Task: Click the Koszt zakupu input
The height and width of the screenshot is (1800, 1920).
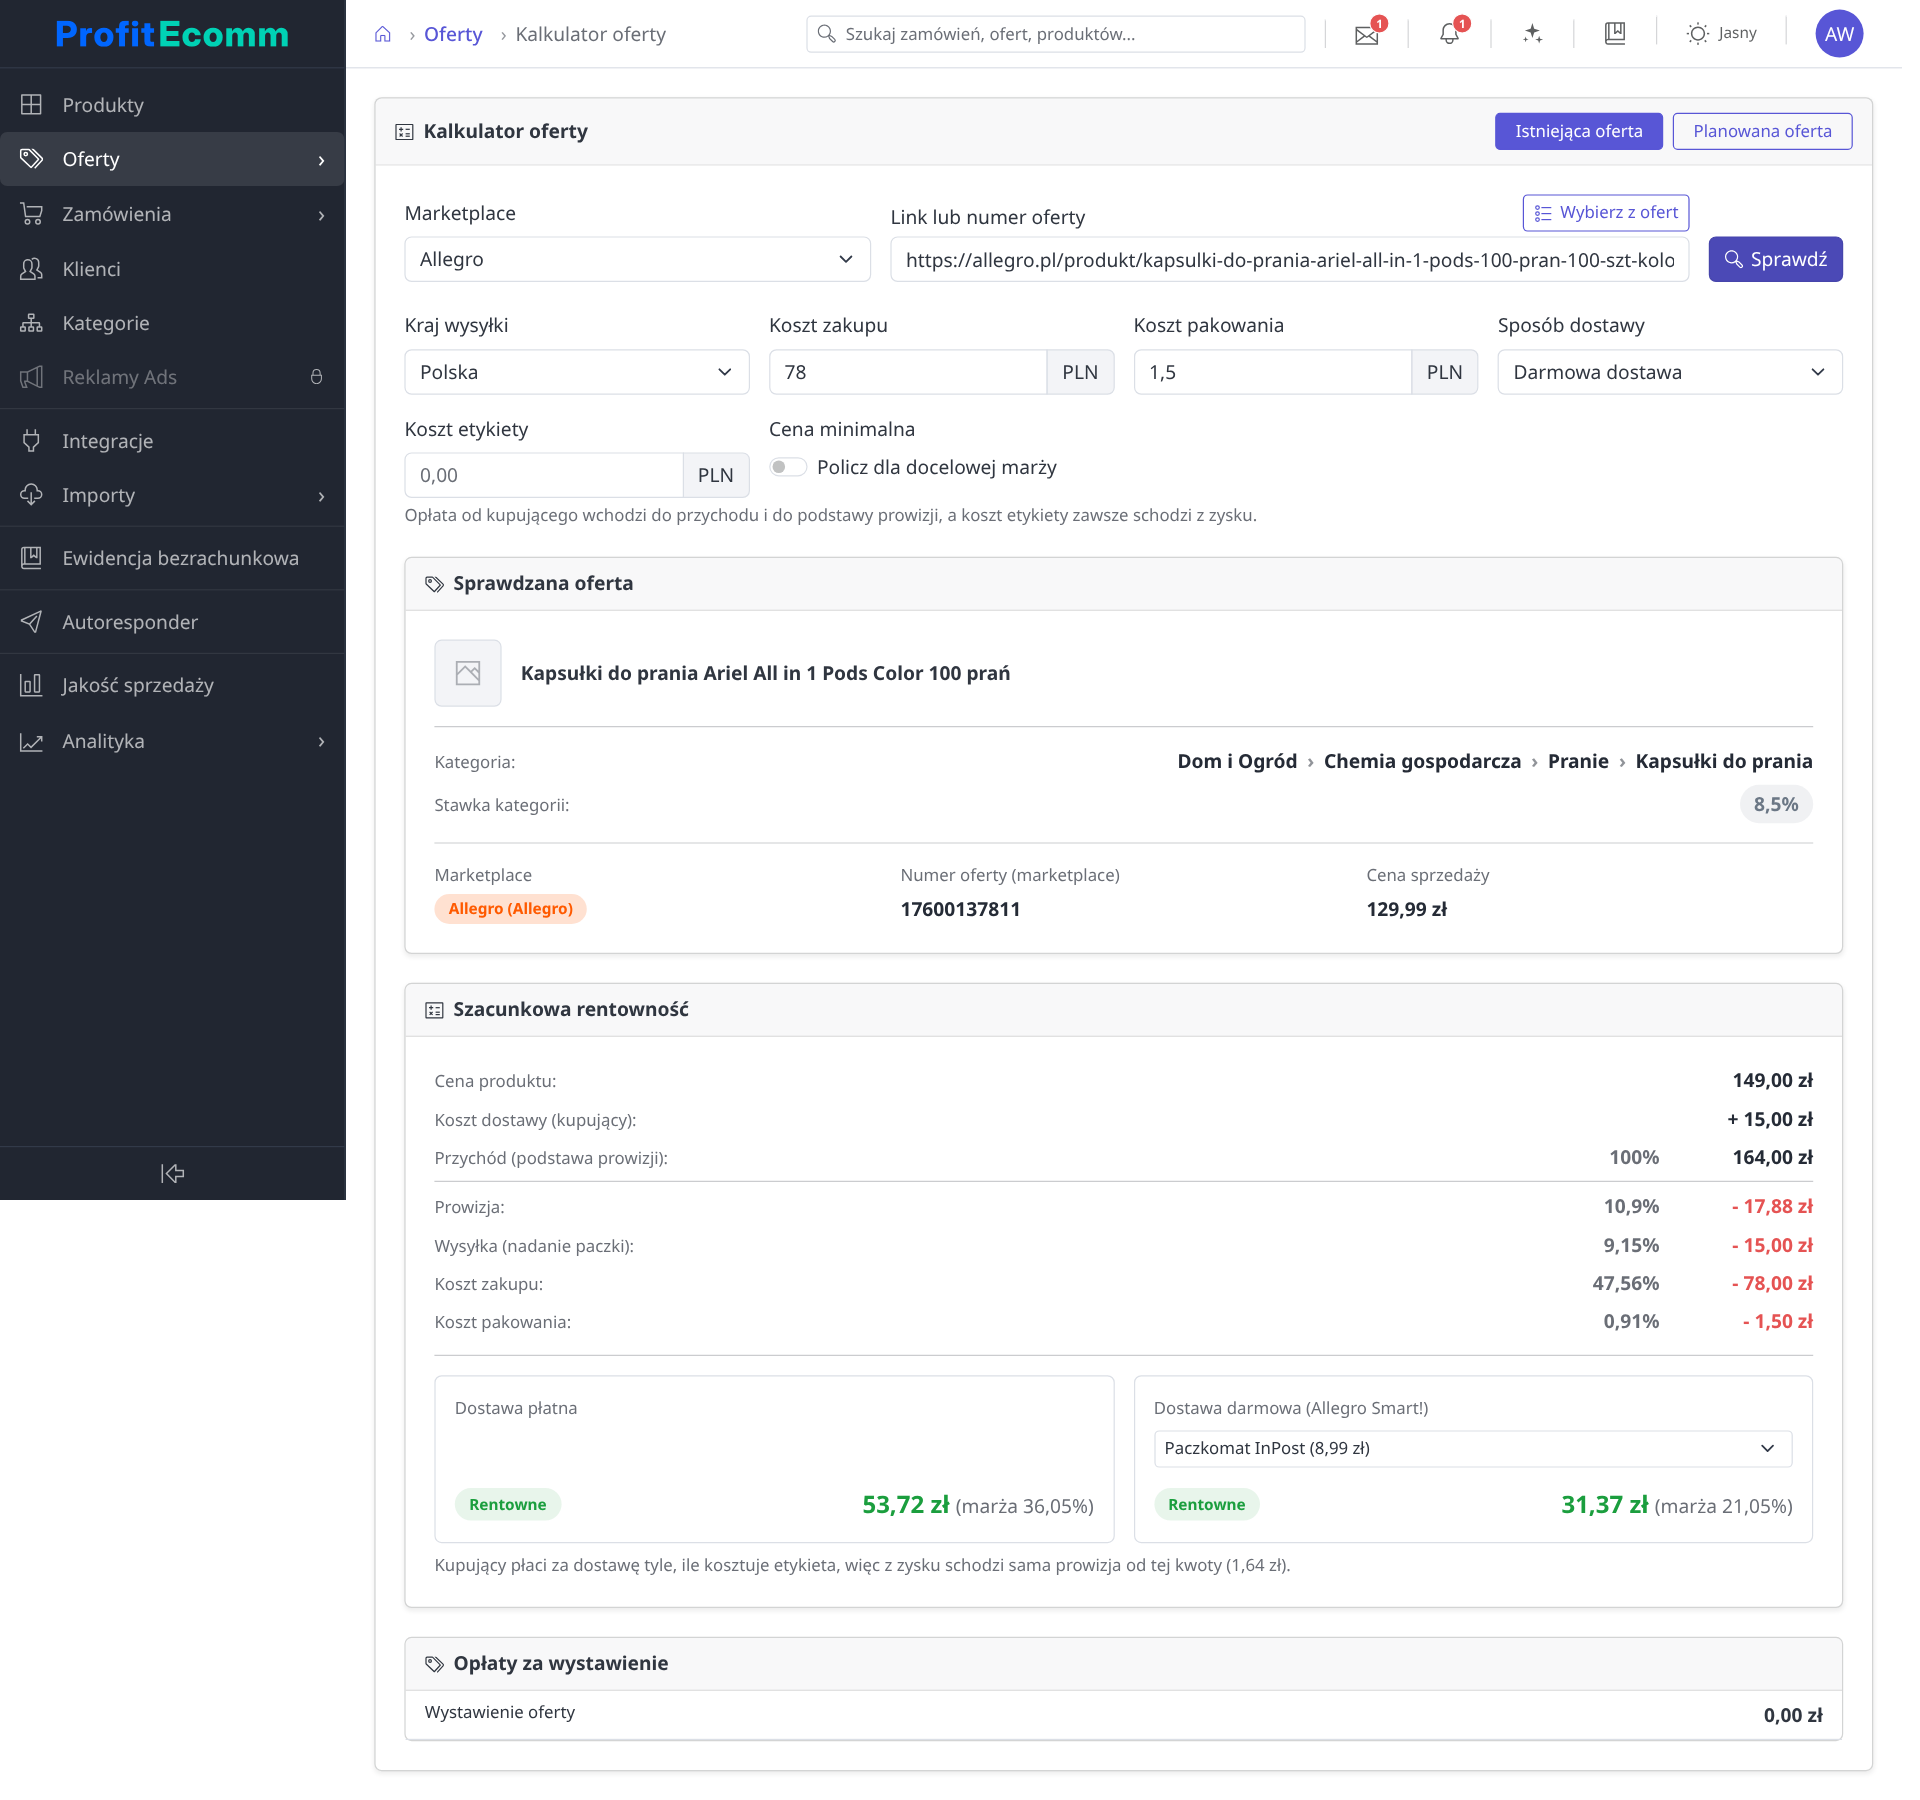Action: pyautogui.click(x=907, y=372)
